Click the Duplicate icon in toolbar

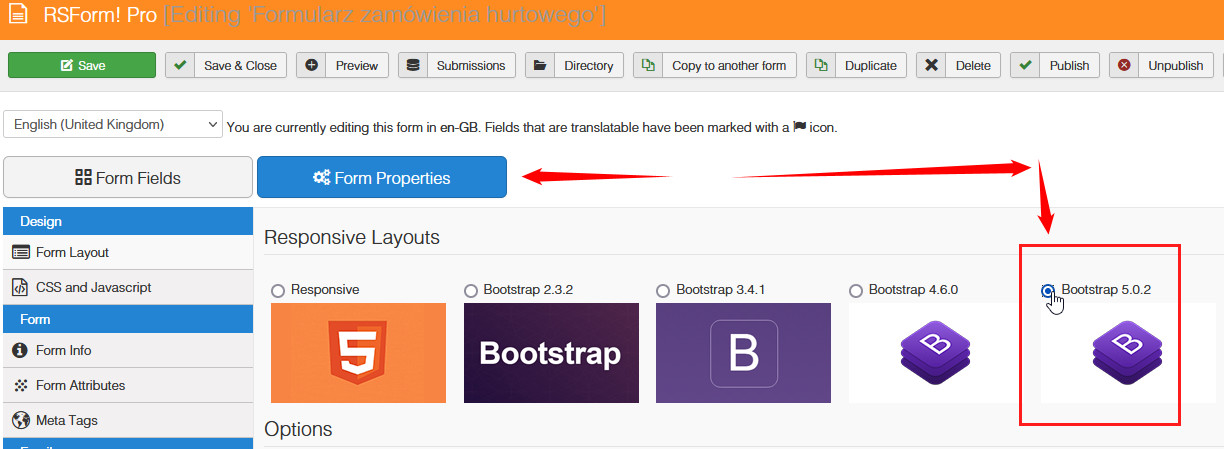click(x=821, y=65)
